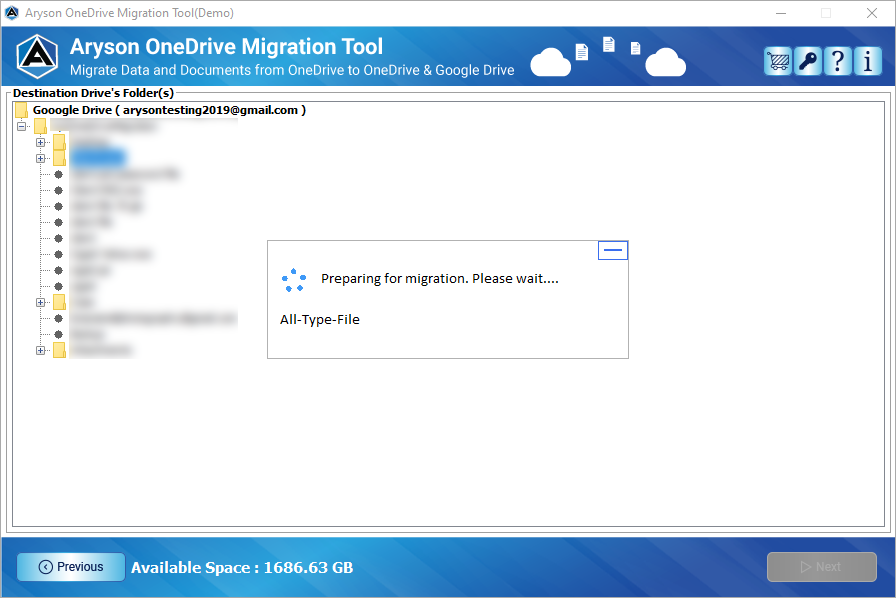Image resolution: width=896 pixels, height=598 pixels.
Task: Click Preparing for migration message
Action: (439, 279)
